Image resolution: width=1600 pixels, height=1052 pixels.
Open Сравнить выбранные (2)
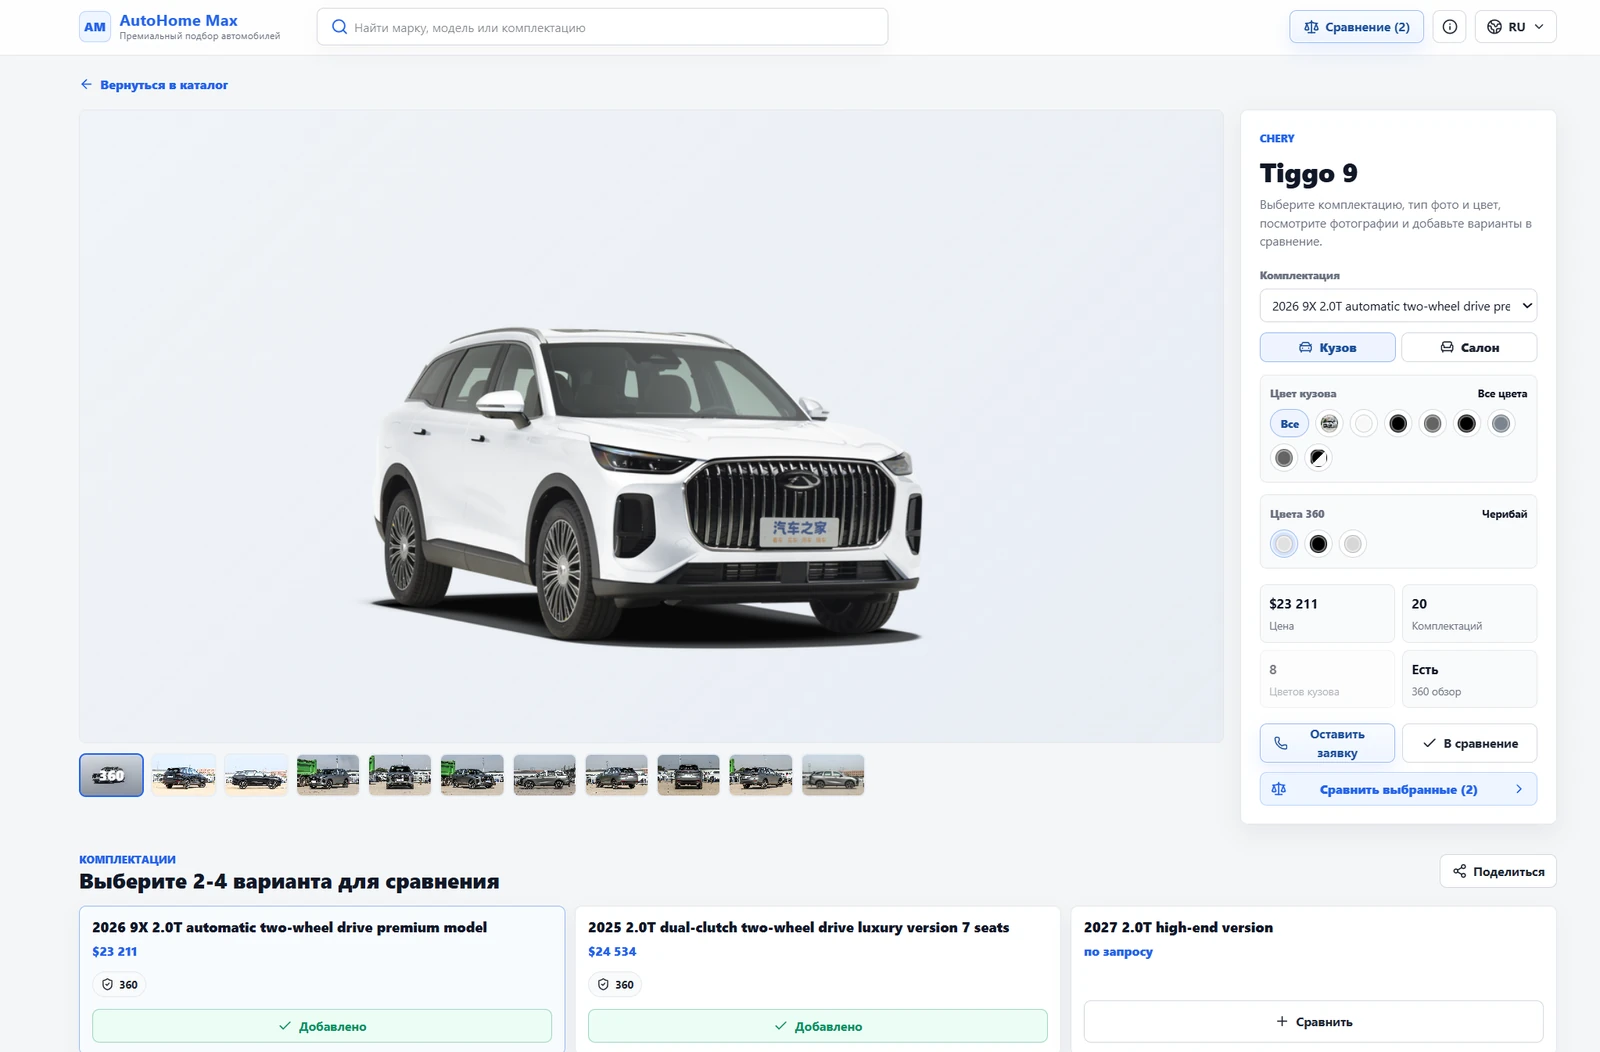(1398, 789)
